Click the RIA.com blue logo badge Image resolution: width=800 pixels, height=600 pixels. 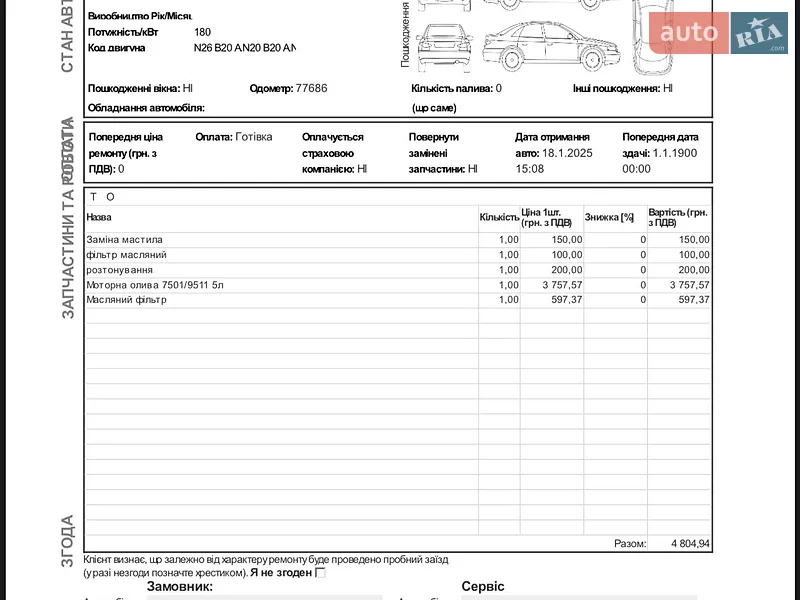759,33
